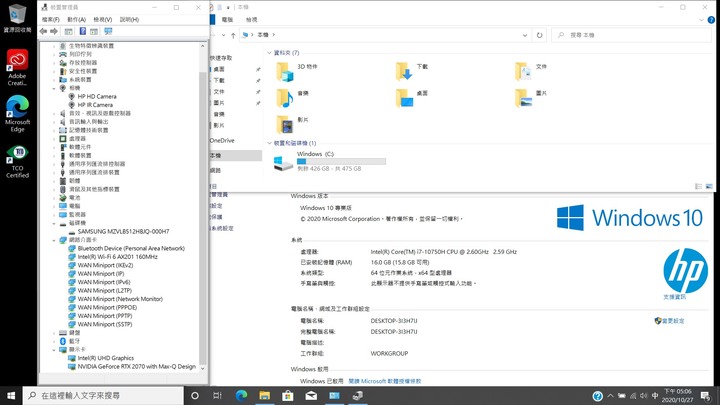Collapse the 顯示卡 display adapters category
Screen dimensions: 720x405
pos(54,349)
